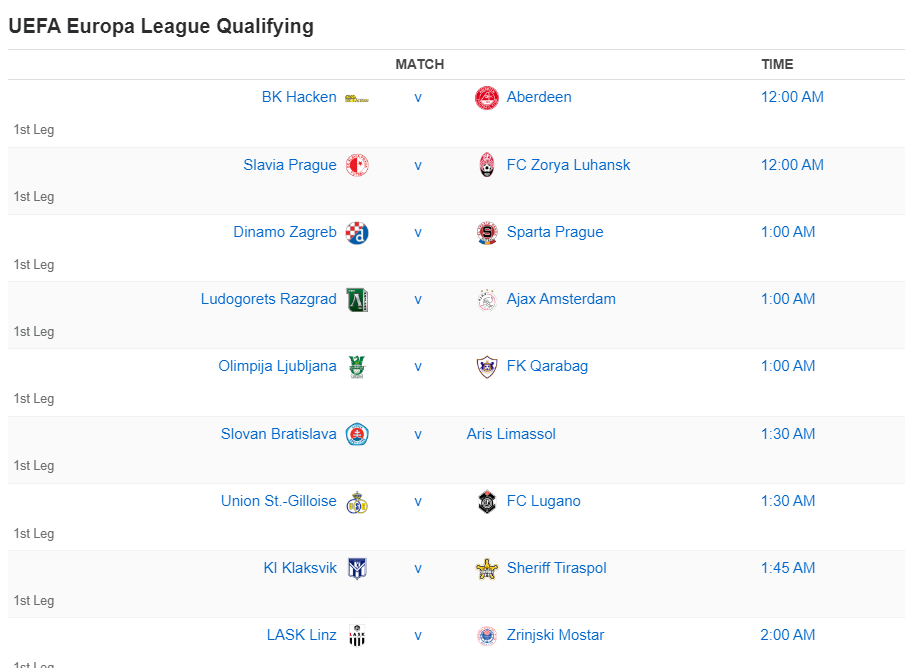Select the 12:00 AM time for BK Hacken match
The width and height of the screenshot is (905, 668).
(x=792, y=97)
